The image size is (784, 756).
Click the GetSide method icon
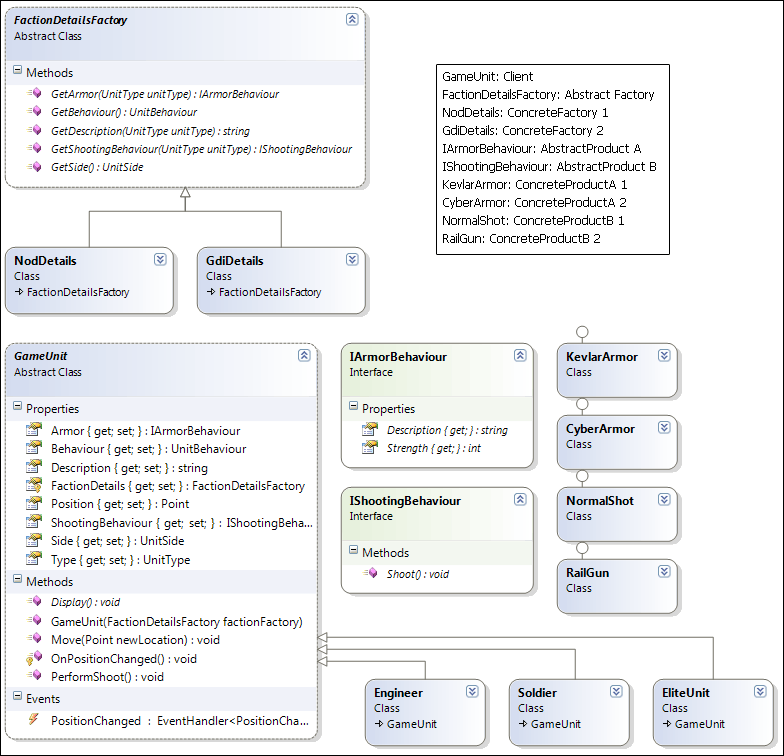point(34,166)
